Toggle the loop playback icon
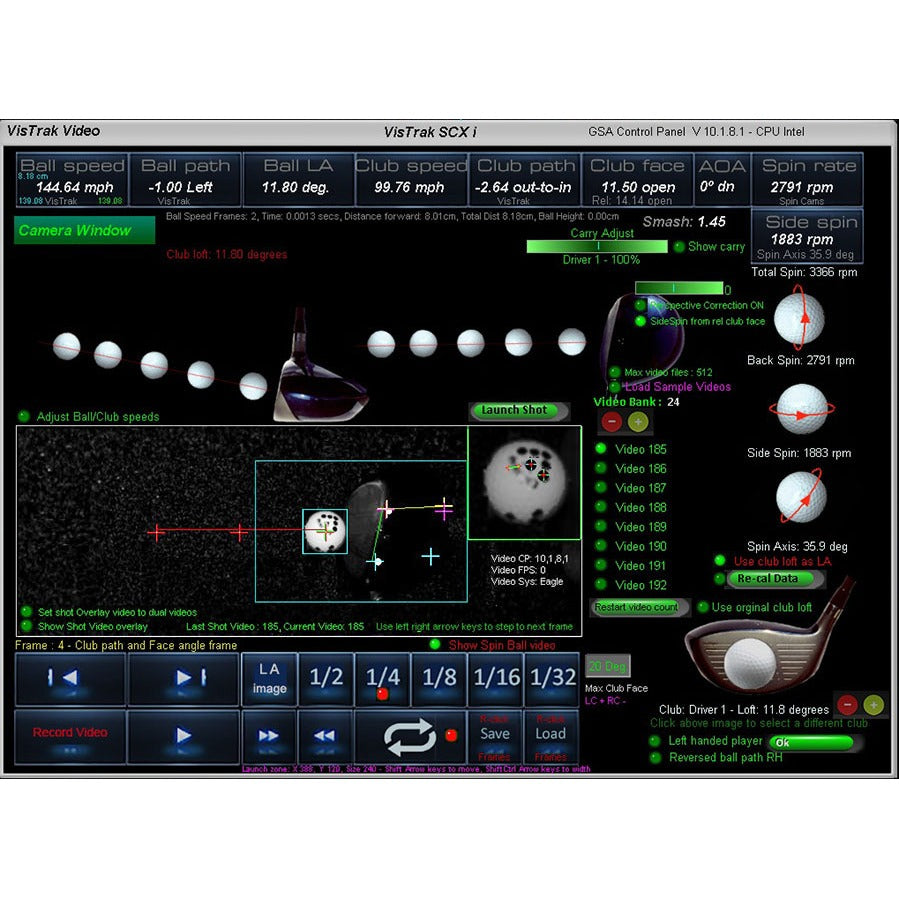Screen dimensions: 899x899 pyautogui.click(x=409, y=736)
